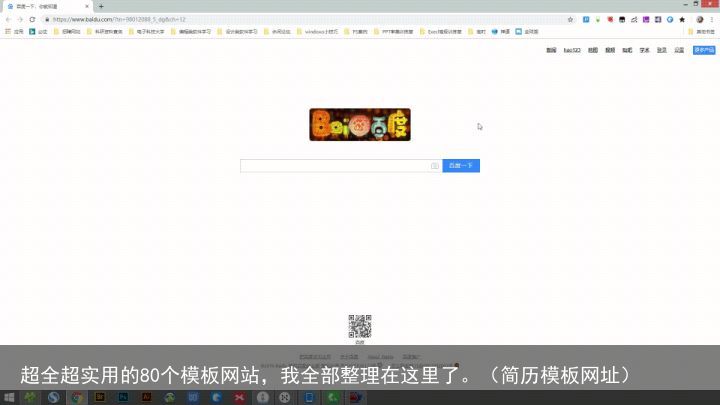Focus the baidu.com address bar
The width and height of the screenshot is (720, 405).
[308, 19]
